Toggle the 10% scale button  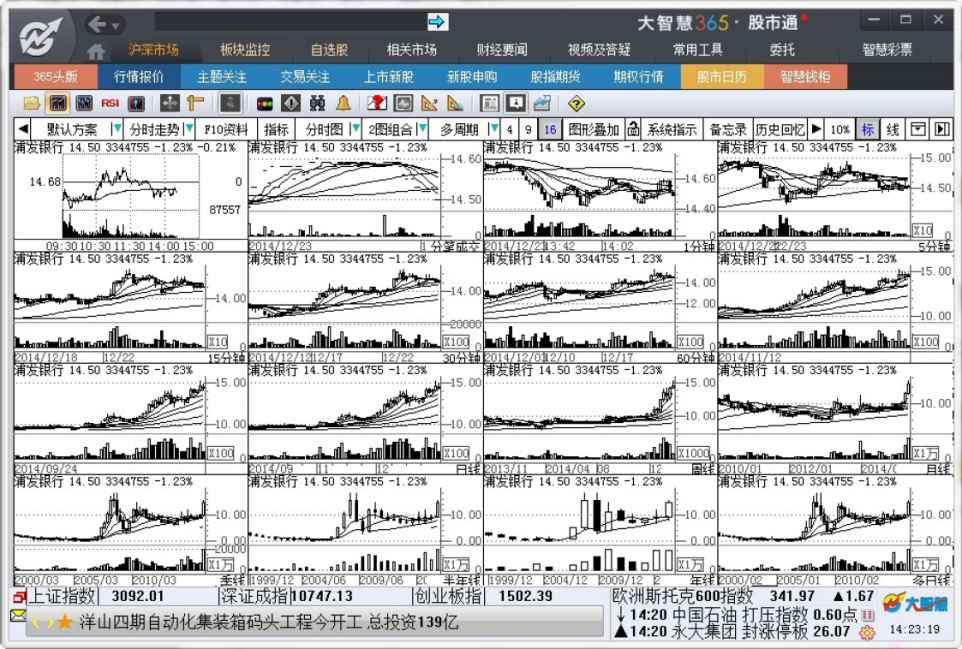point(840,129)
